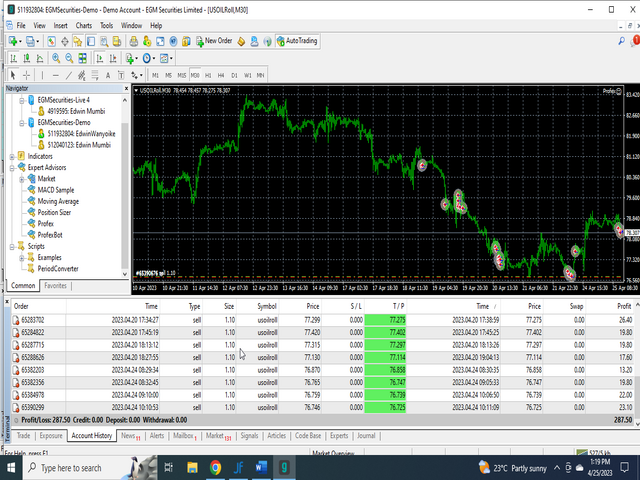Toggle the AutoTrading button
Viewport: 640px width, 480px height.
(x=297, y=41)
